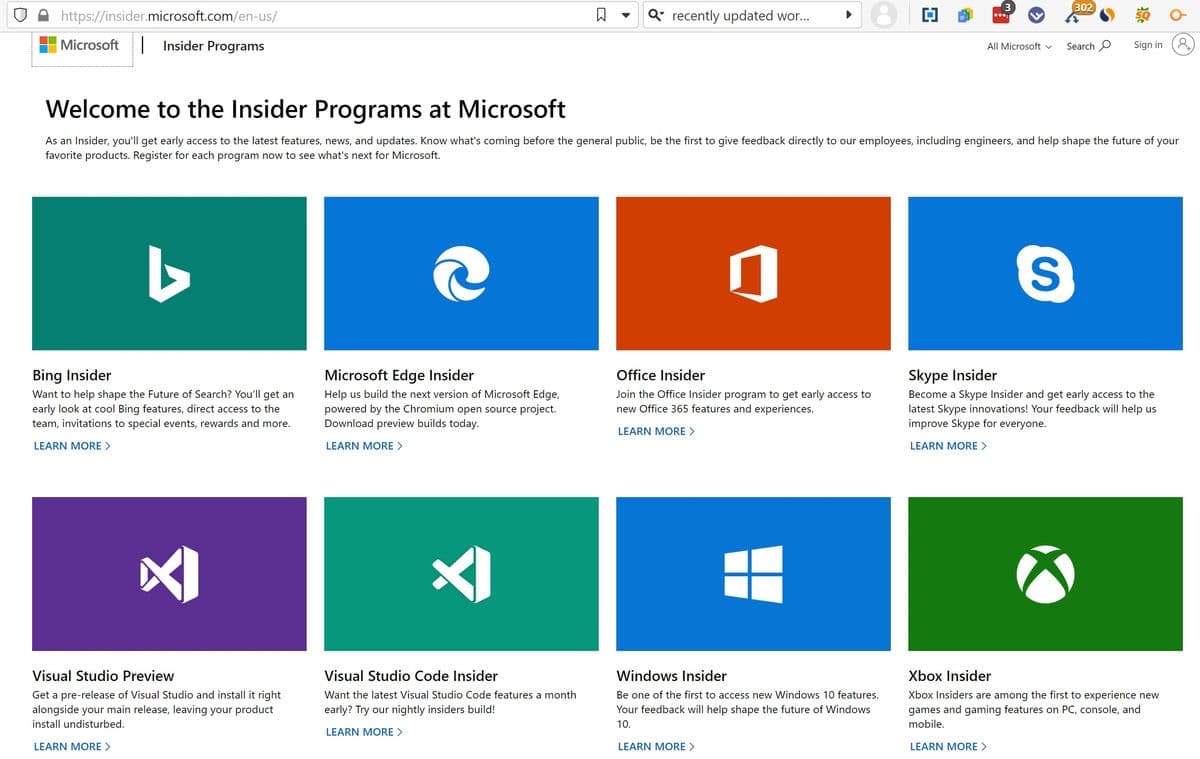Open the search engine magnifier dropdown
Image resolution: width=1200 pixels, height=759 pixels.
point(656,15)
